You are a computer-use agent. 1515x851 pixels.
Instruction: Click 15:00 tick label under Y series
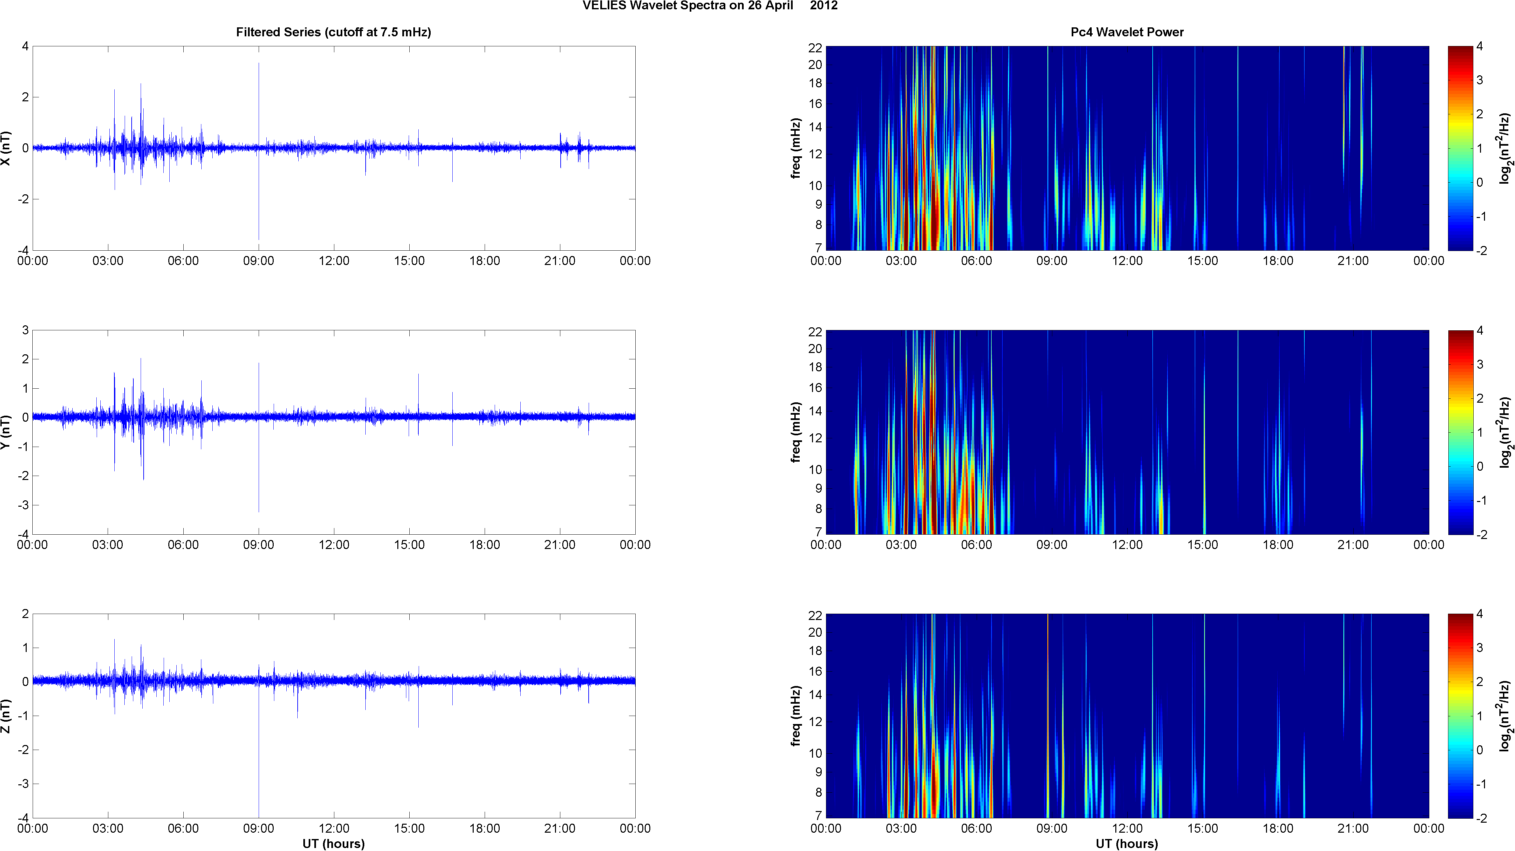409,545
